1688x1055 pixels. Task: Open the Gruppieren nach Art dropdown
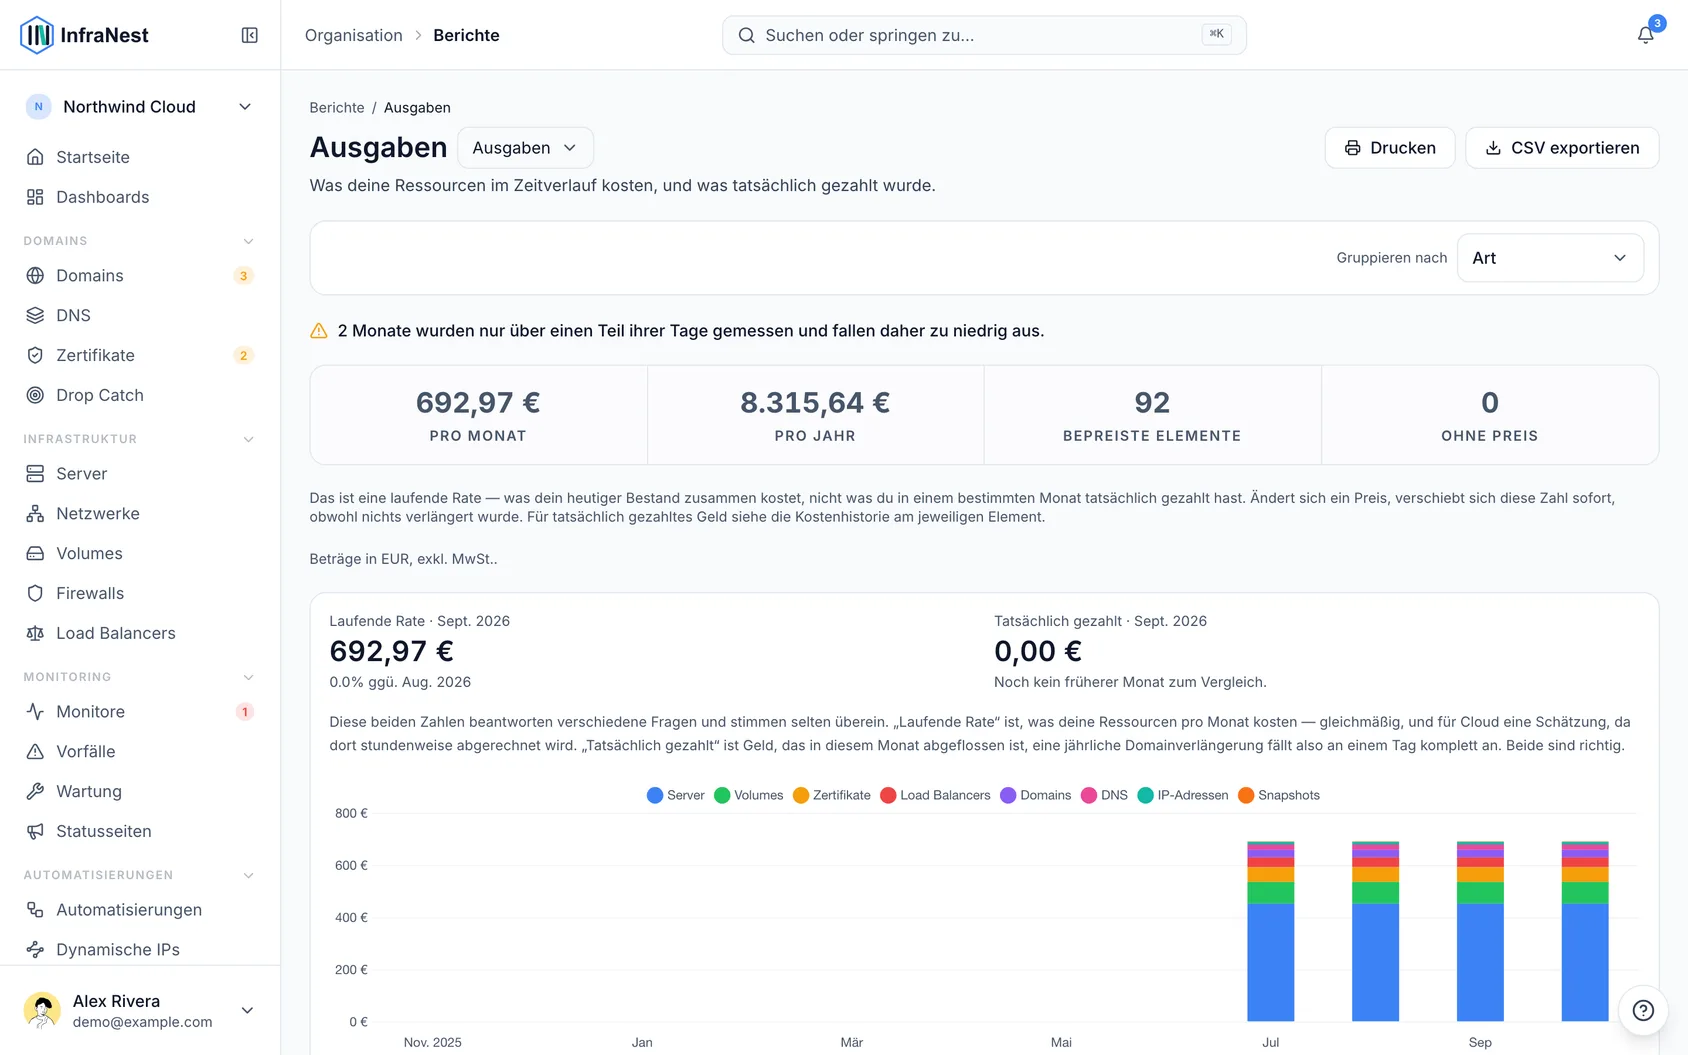click(1550, 258)
